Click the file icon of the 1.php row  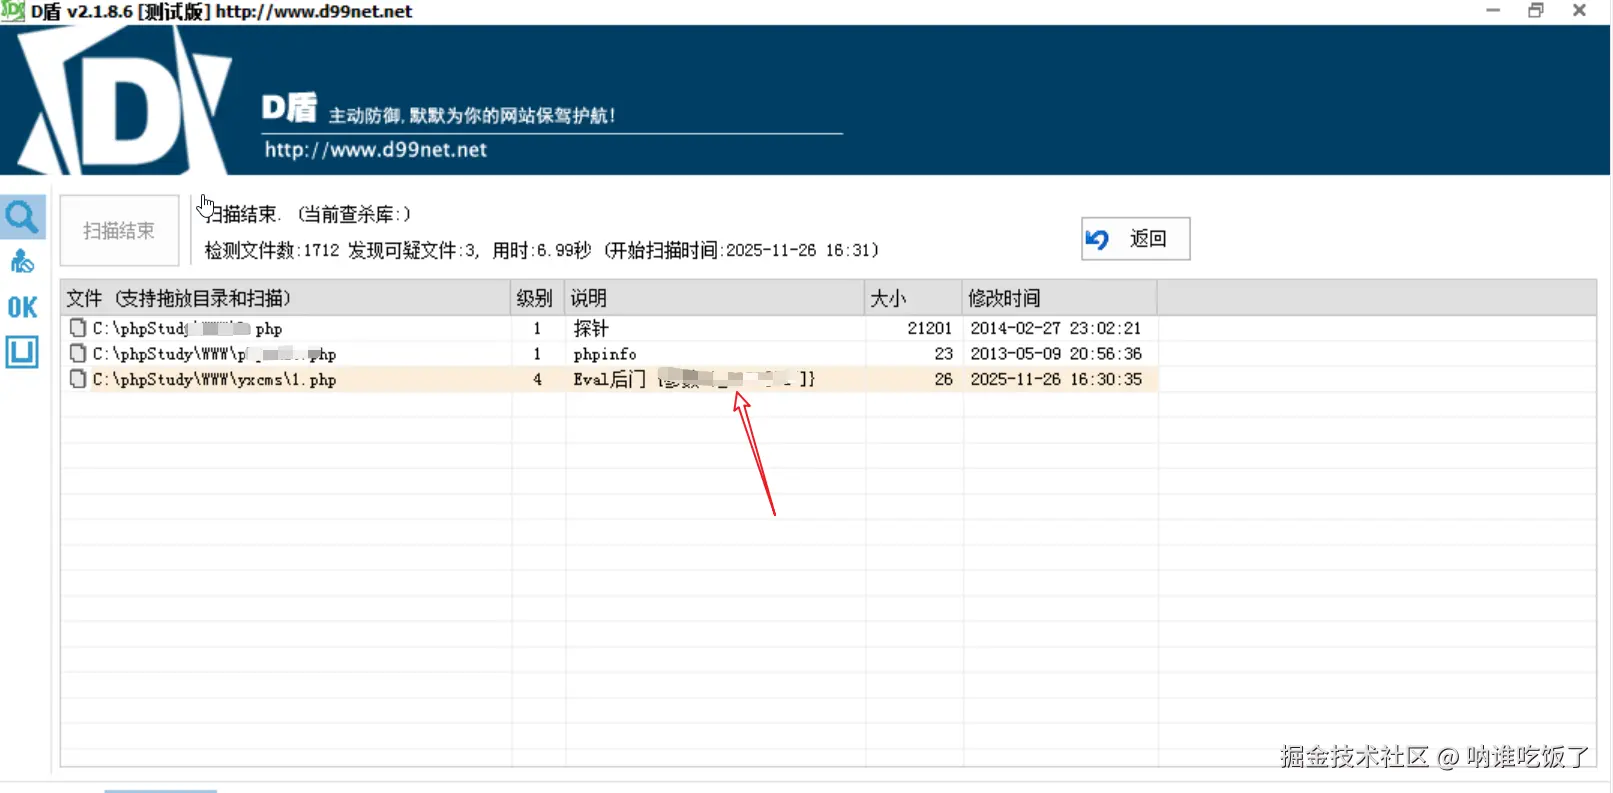point(78,379)
